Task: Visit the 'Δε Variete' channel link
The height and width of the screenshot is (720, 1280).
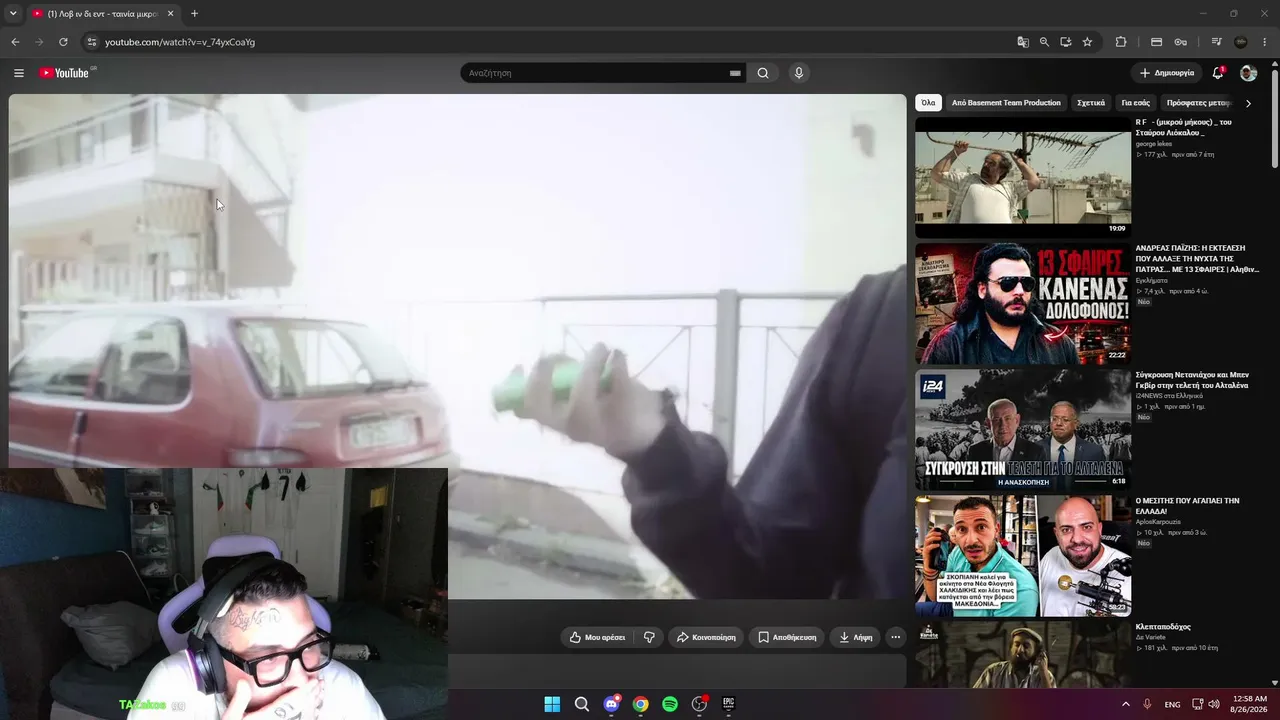Action: click(x=1150, y=637)
